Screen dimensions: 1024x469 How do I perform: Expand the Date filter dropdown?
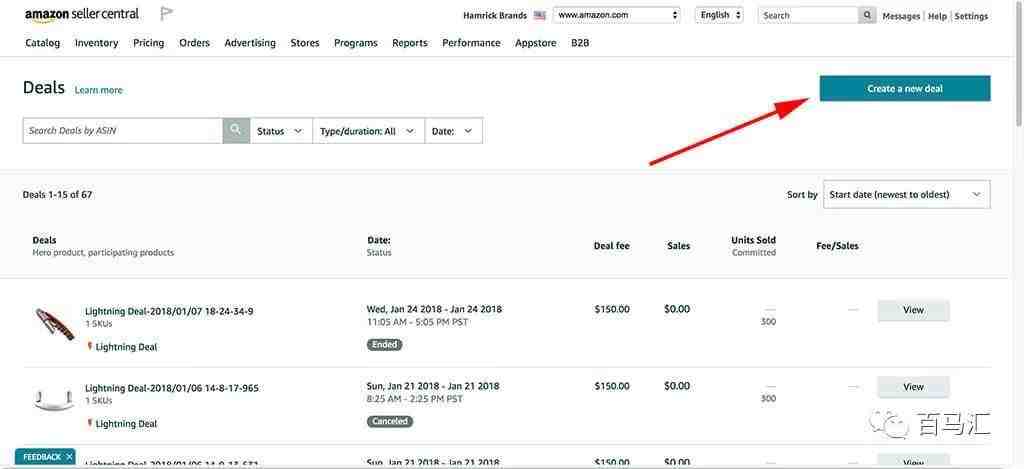click(x=454, y=131)
